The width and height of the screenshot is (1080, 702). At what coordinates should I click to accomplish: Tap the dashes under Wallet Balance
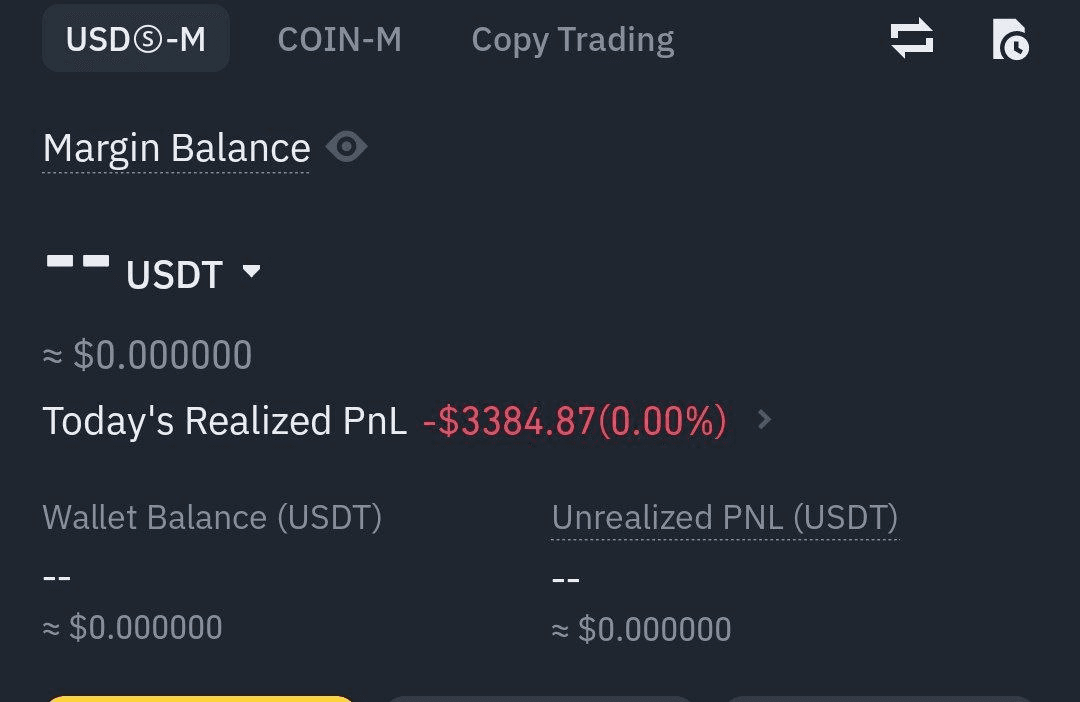point(57,577)
